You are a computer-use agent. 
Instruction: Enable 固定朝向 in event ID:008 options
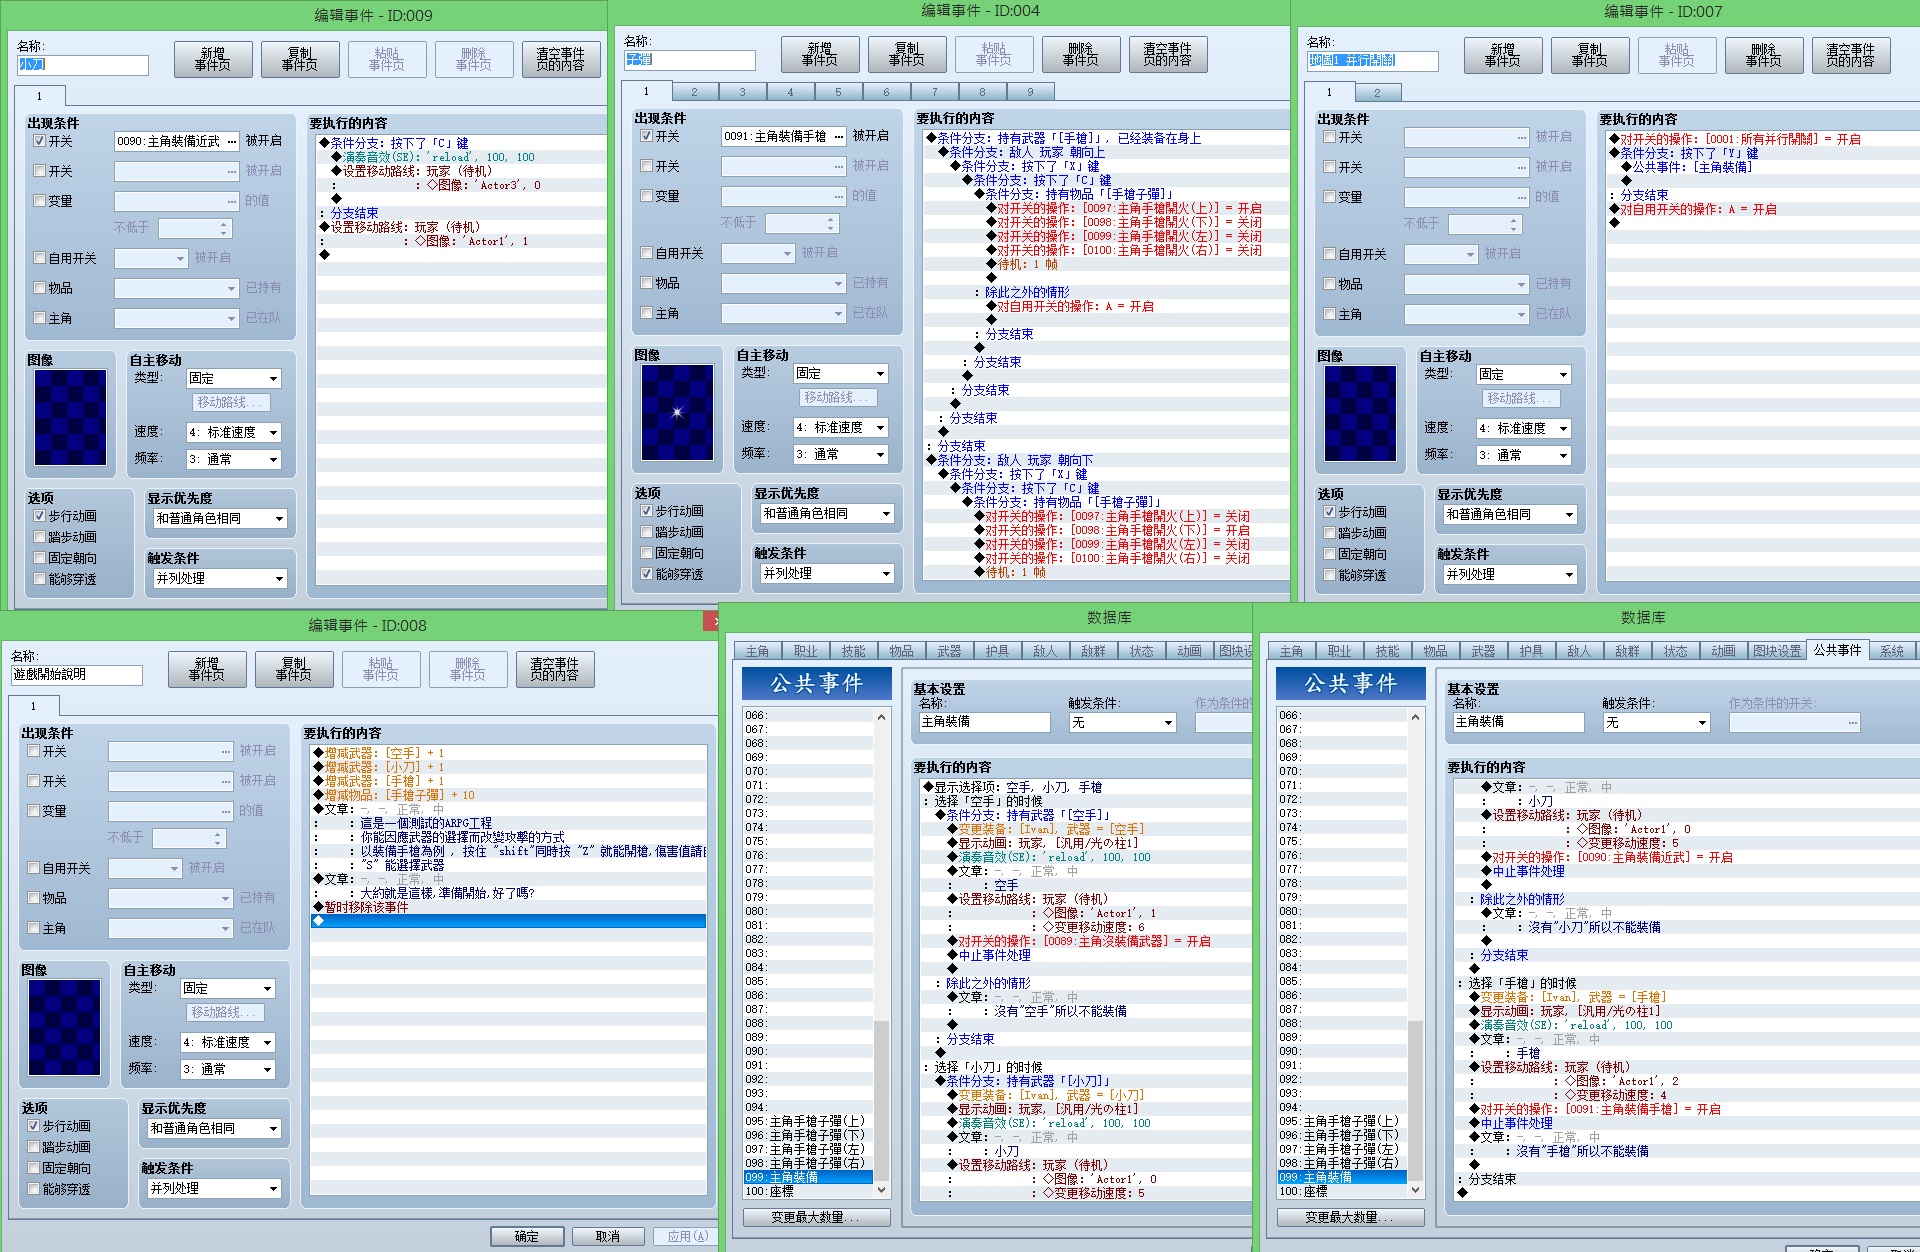click(34, 1168)
